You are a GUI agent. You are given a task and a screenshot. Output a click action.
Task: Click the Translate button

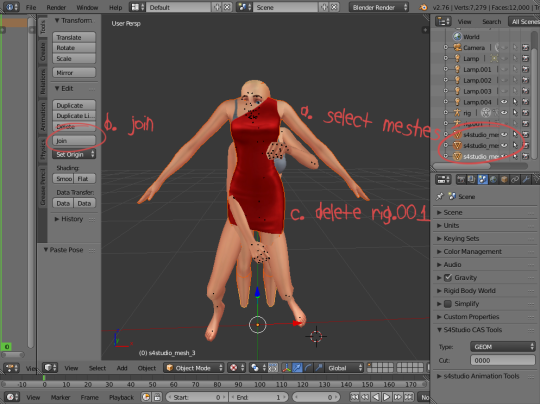click(74, 37)
